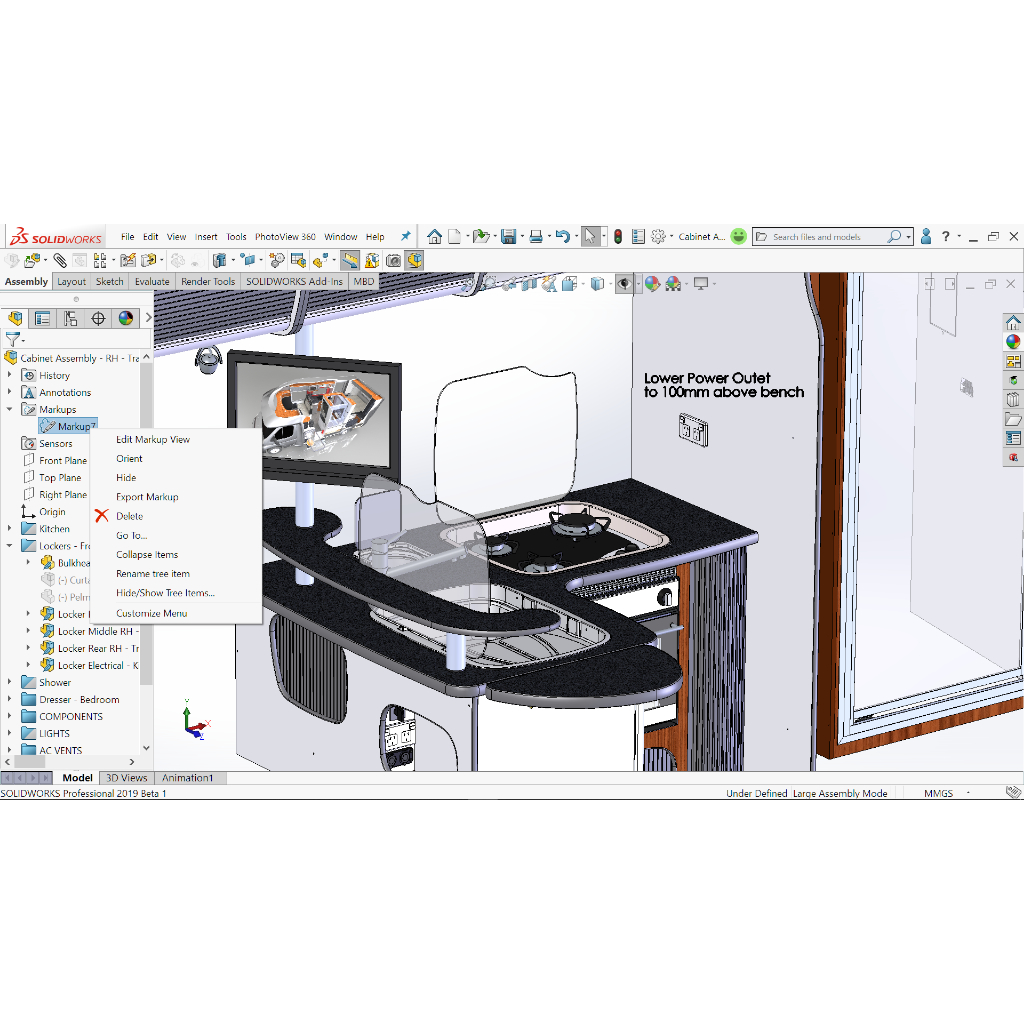Click the View Settings monitor icon

701,283
